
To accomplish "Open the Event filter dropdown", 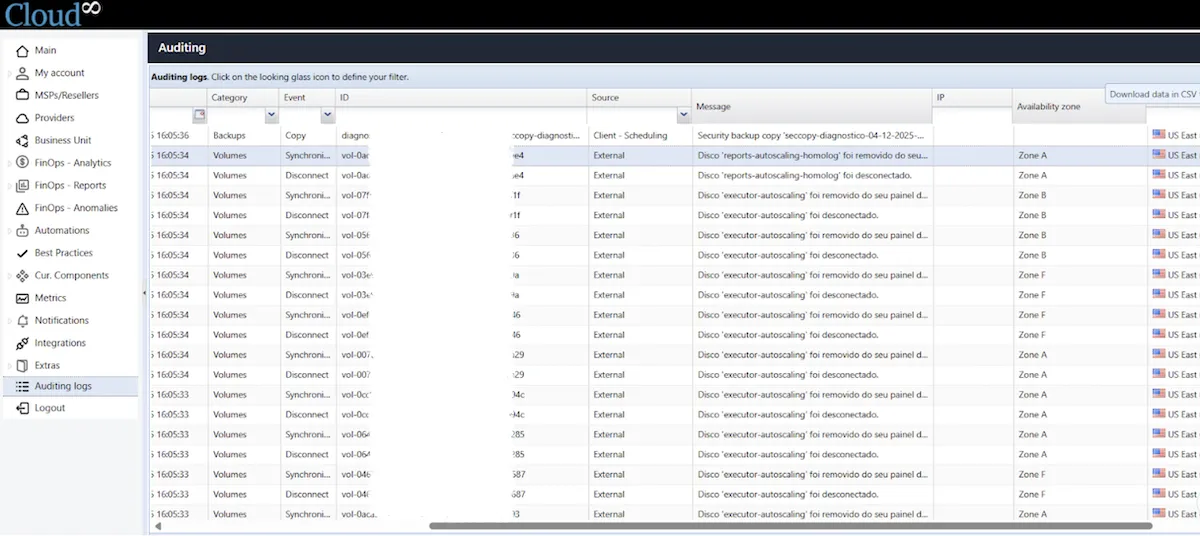I will coord(327,115).
